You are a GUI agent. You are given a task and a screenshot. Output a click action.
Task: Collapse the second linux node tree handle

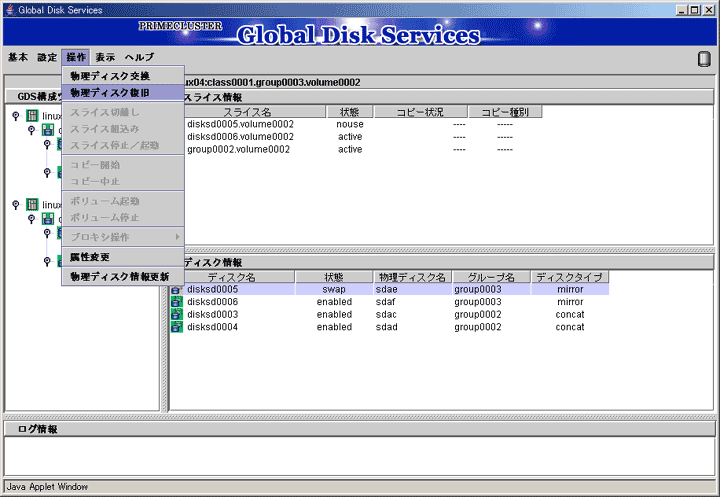coord(16,204)
